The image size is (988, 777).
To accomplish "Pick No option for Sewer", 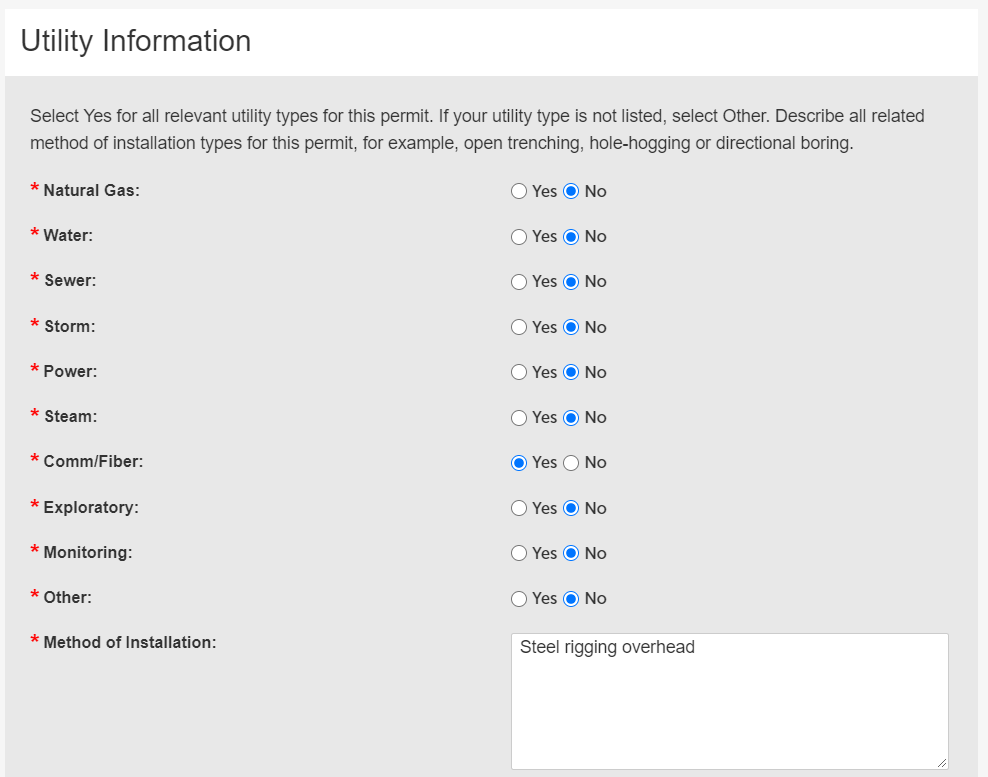I will [571, 282].
